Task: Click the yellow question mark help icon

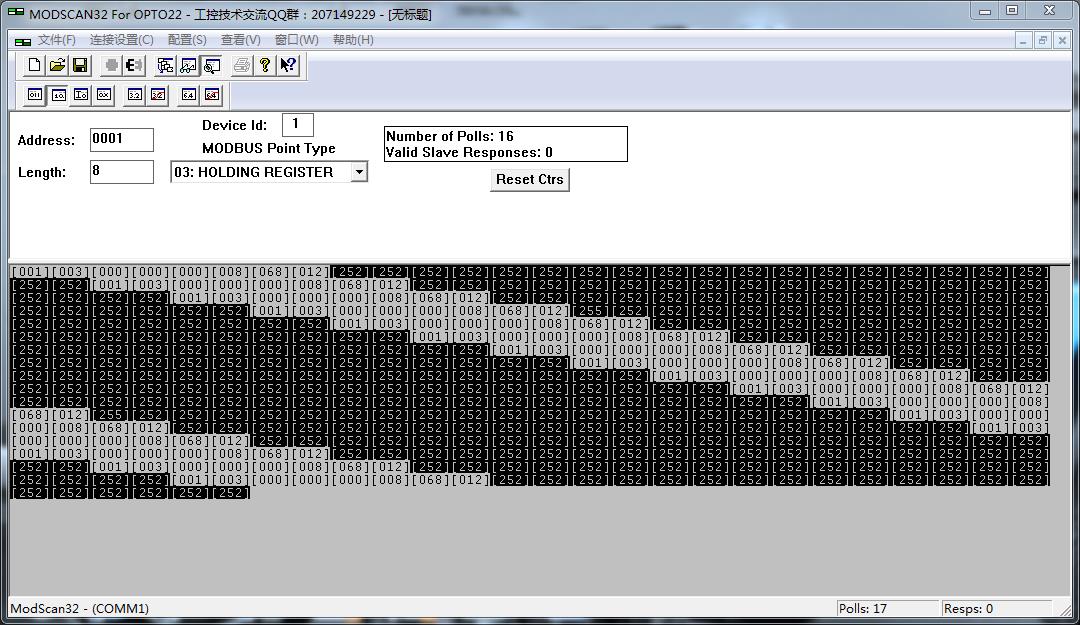Action: pyautogui.click(x=264, y=66)
